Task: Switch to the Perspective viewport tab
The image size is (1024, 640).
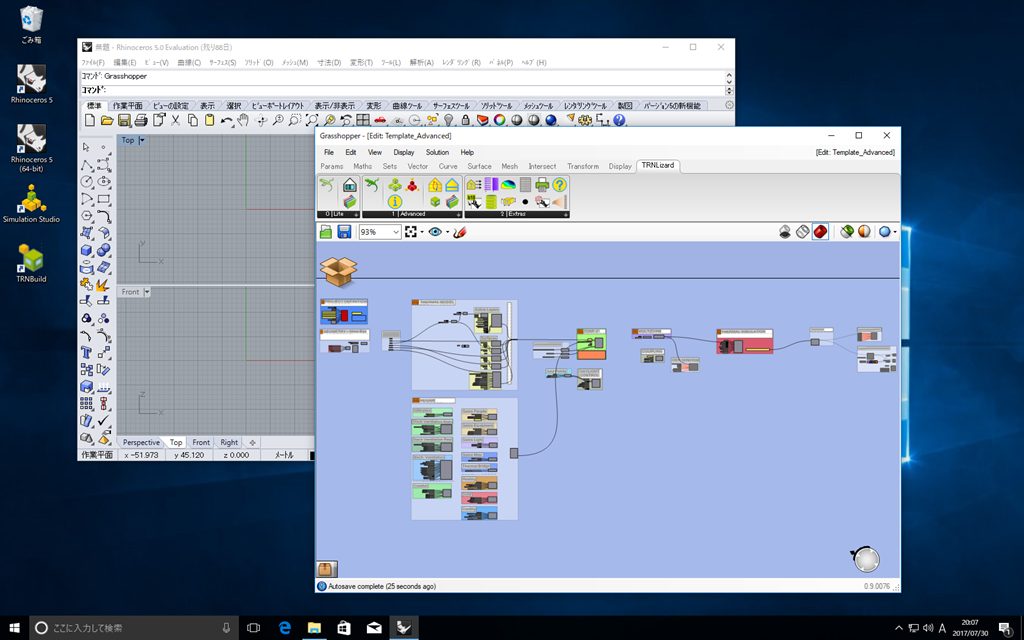Action: (x=141, y=442)
